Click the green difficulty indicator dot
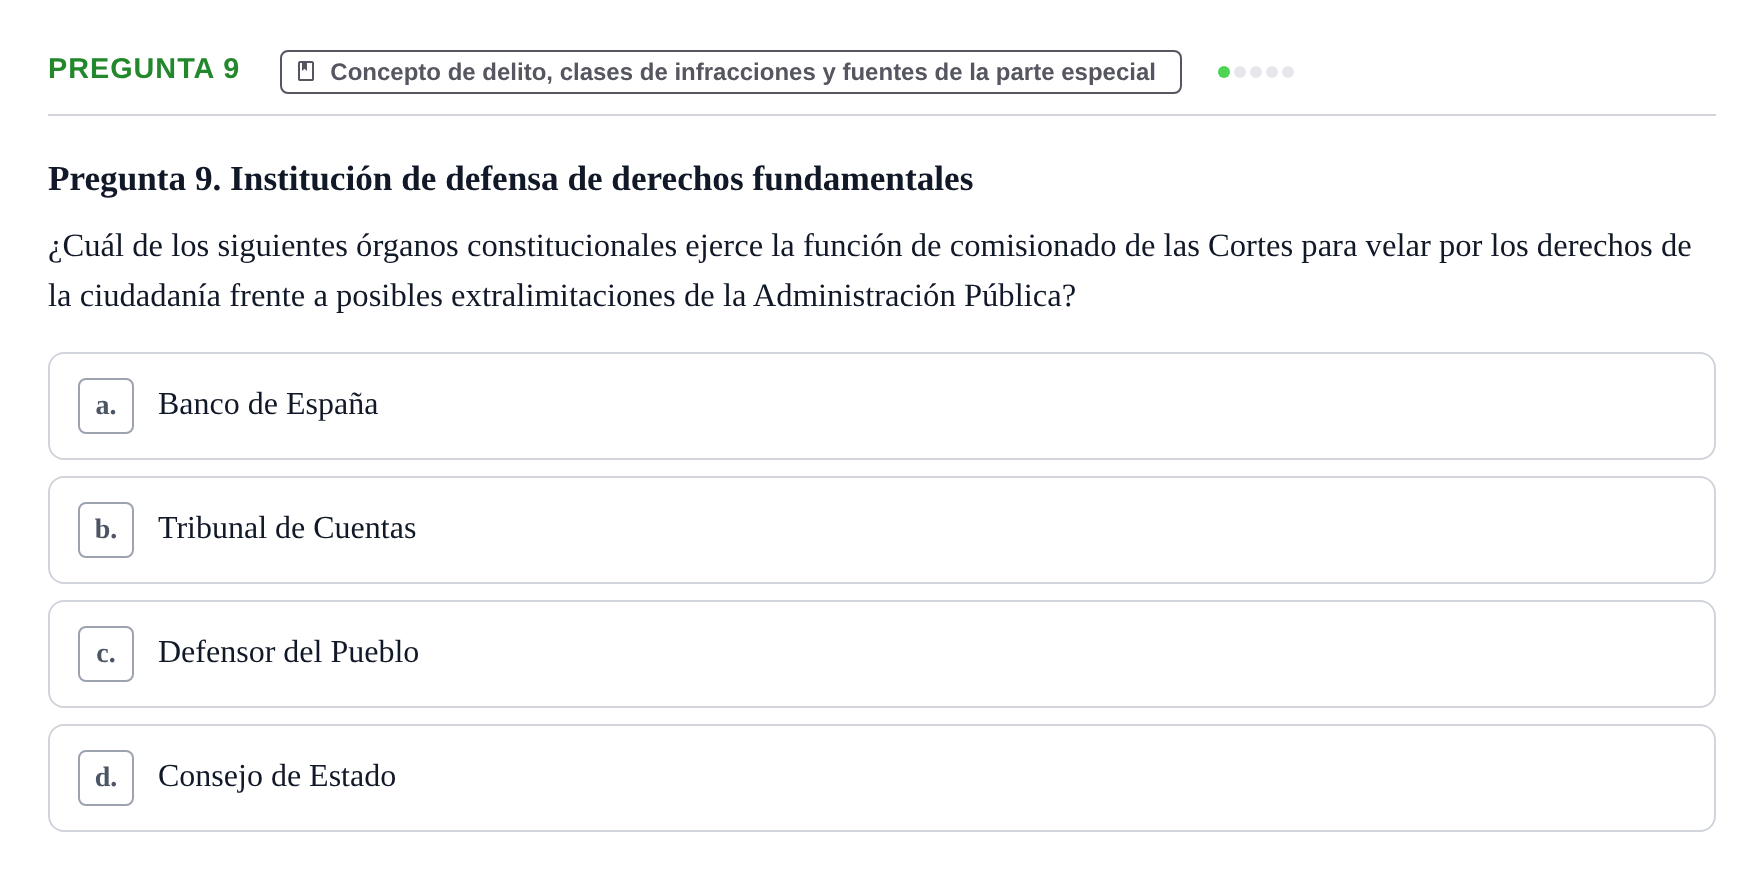The width and height of the screenshot is (1764, 882). pyautogui.click(x=1224, y=72)
